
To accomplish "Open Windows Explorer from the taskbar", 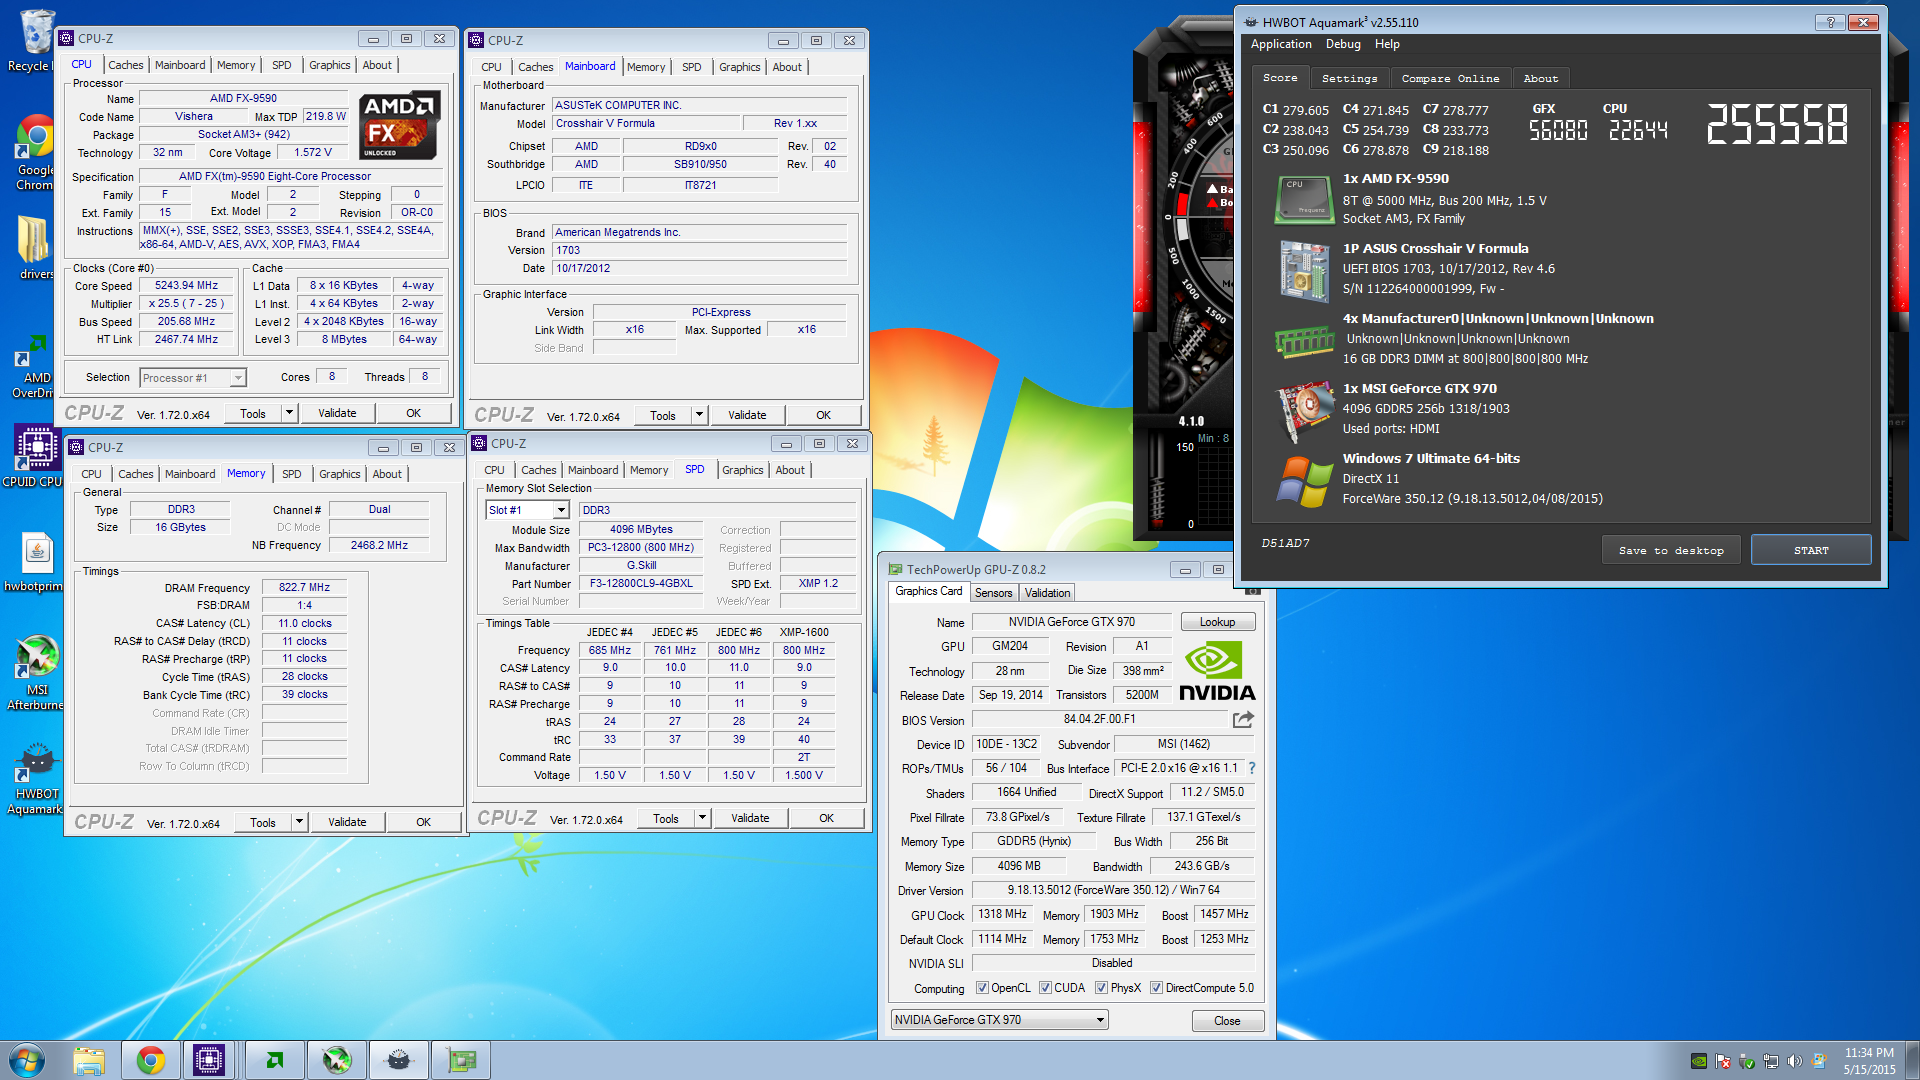I will (89, 1060).
